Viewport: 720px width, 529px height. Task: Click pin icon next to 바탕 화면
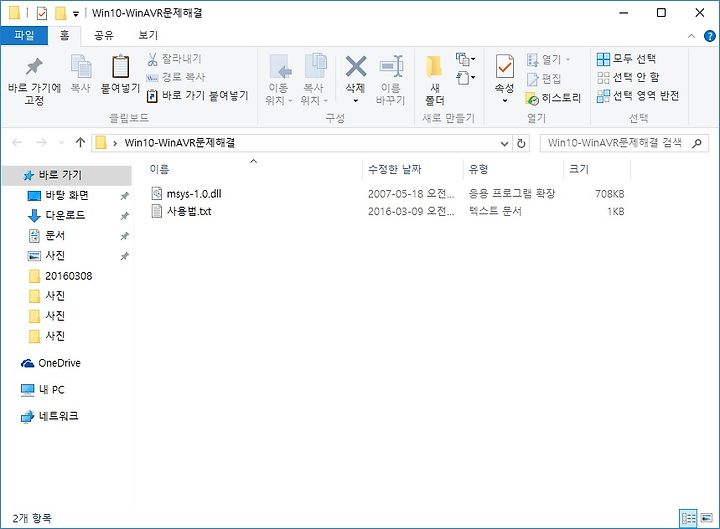[124, 196]
